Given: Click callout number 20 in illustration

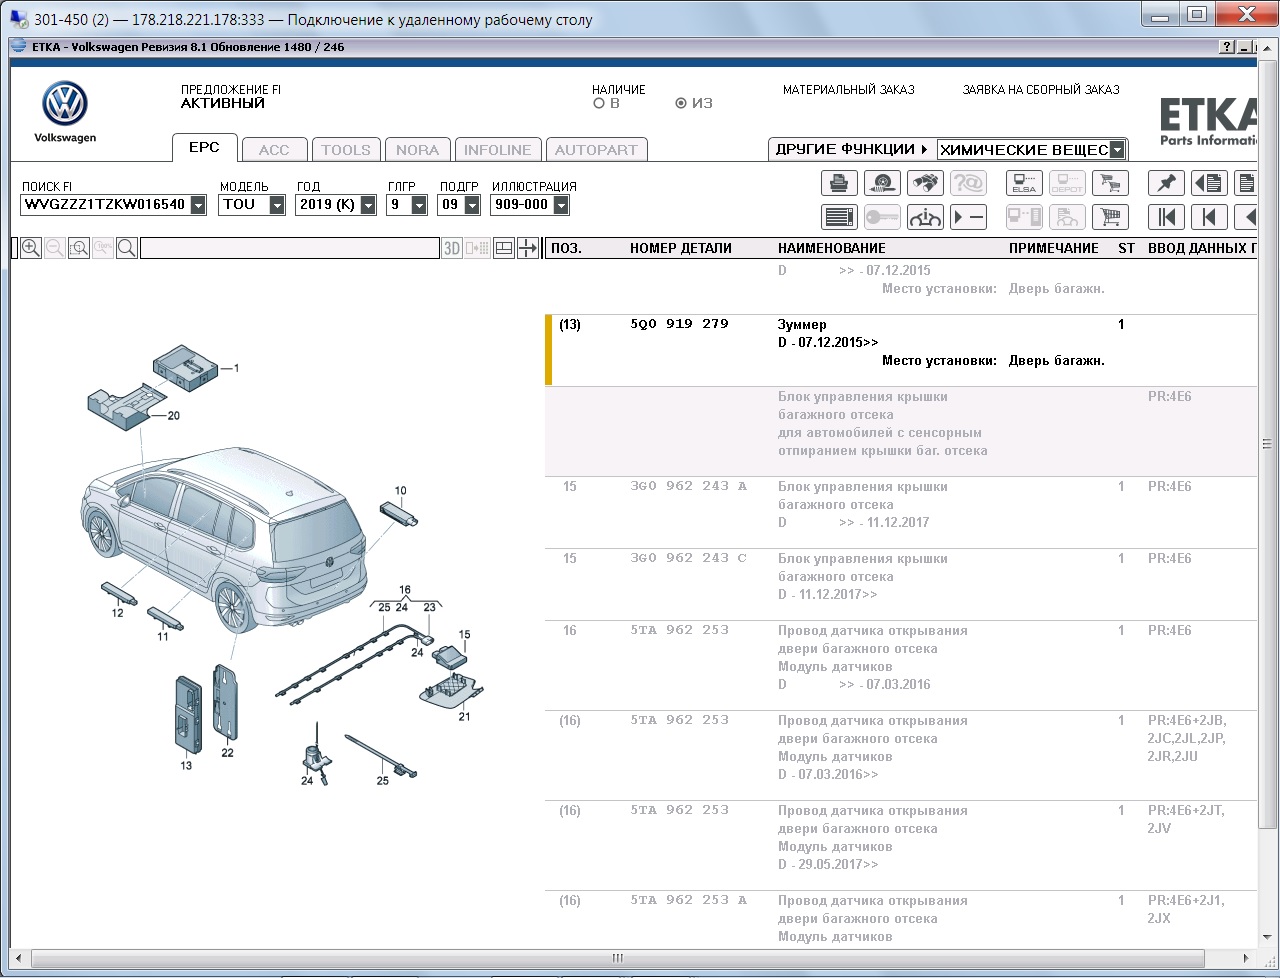Looking at the screenshot, I should 174,415.
